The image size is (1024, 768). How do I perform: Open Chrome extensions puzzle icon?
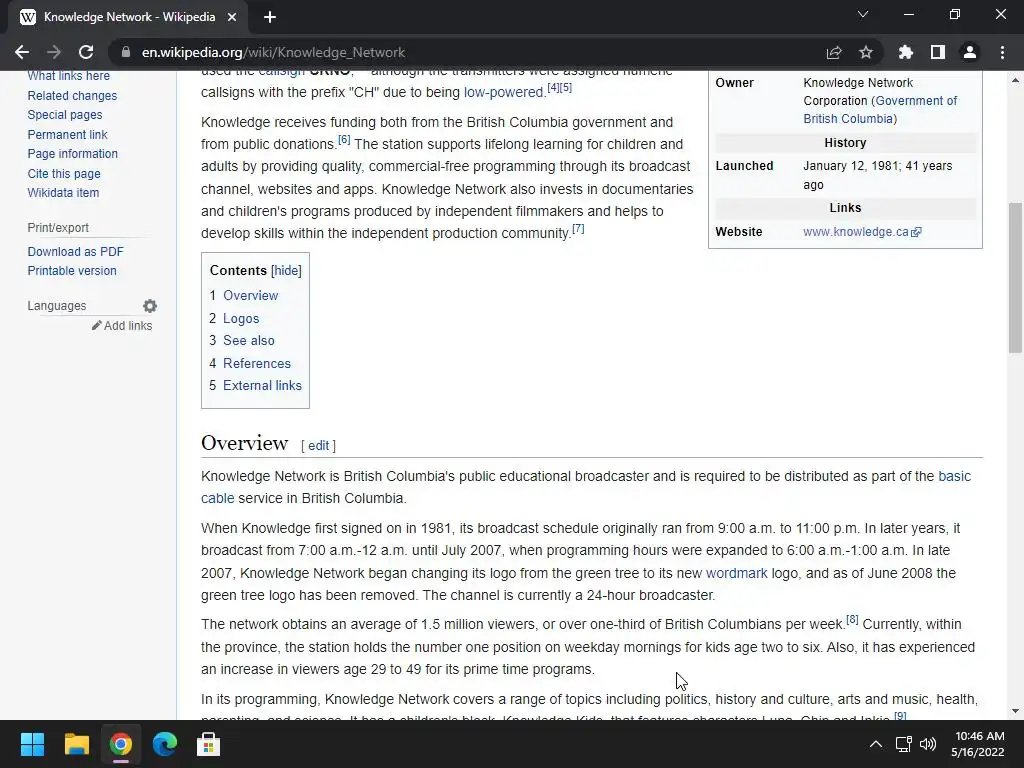click(x=906, y=52)
